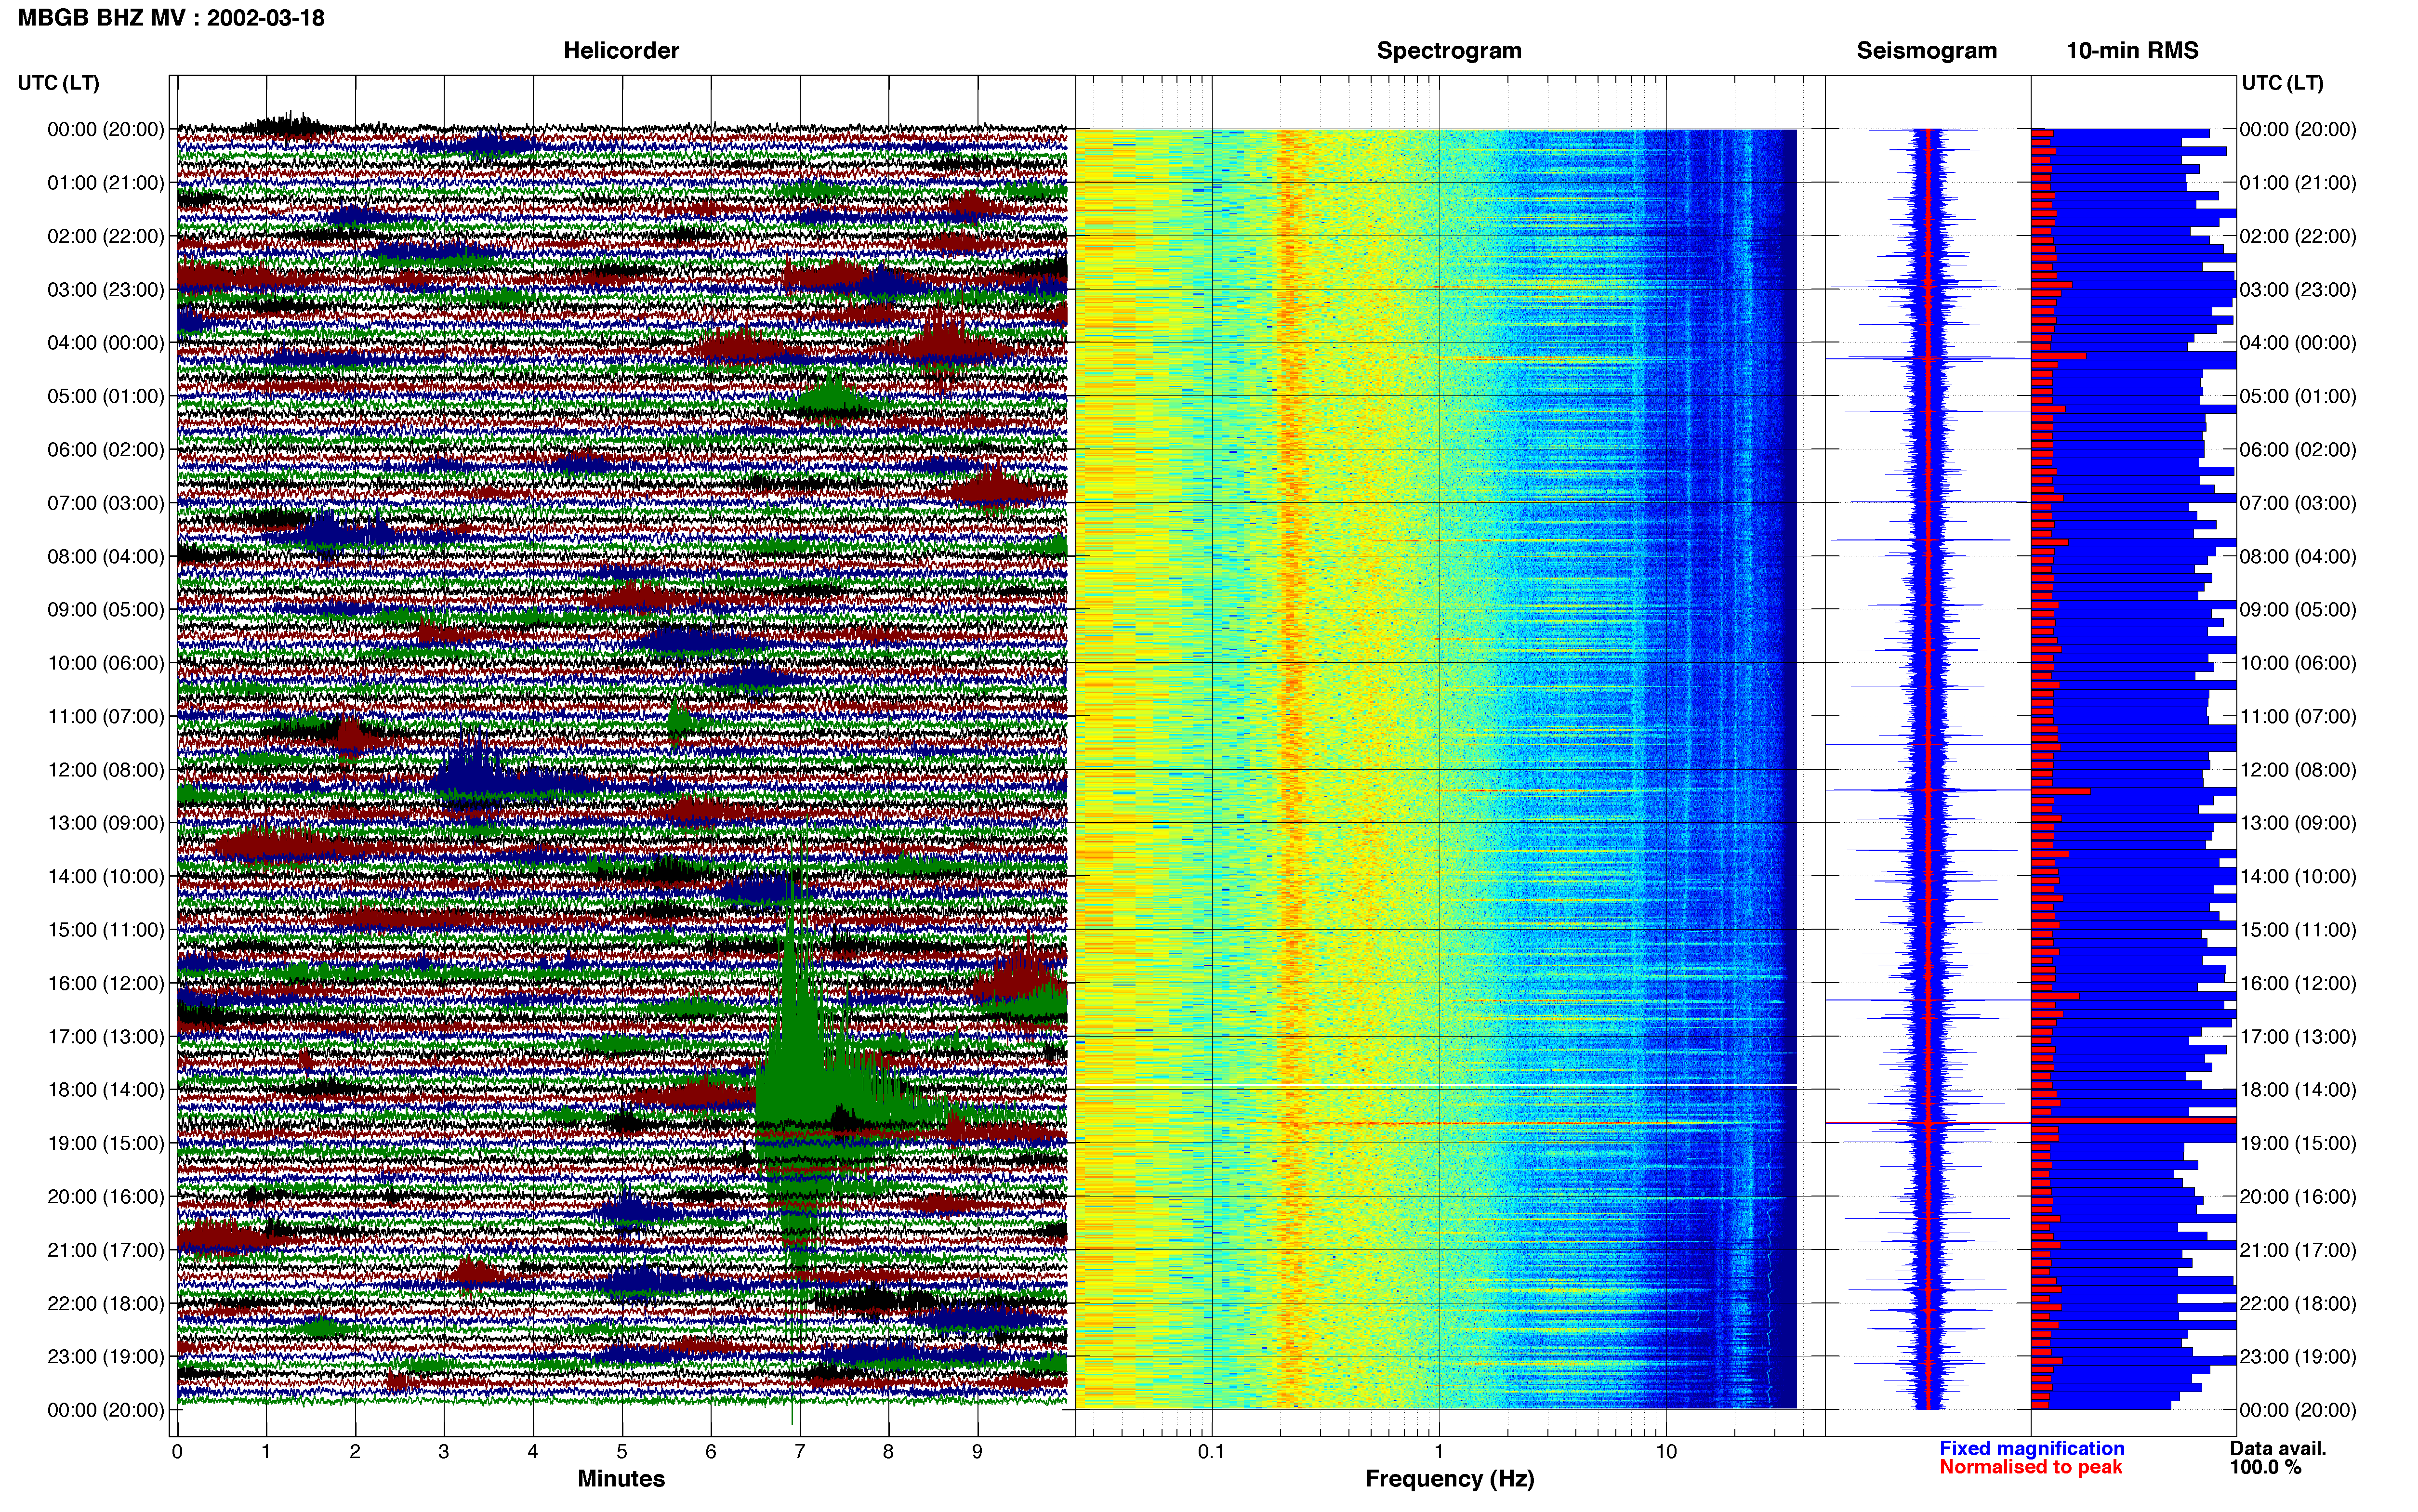Screen dimensions: 2418x1512
Task: Click the '1' tick on frequency axis
Action: point(1439,1452)
